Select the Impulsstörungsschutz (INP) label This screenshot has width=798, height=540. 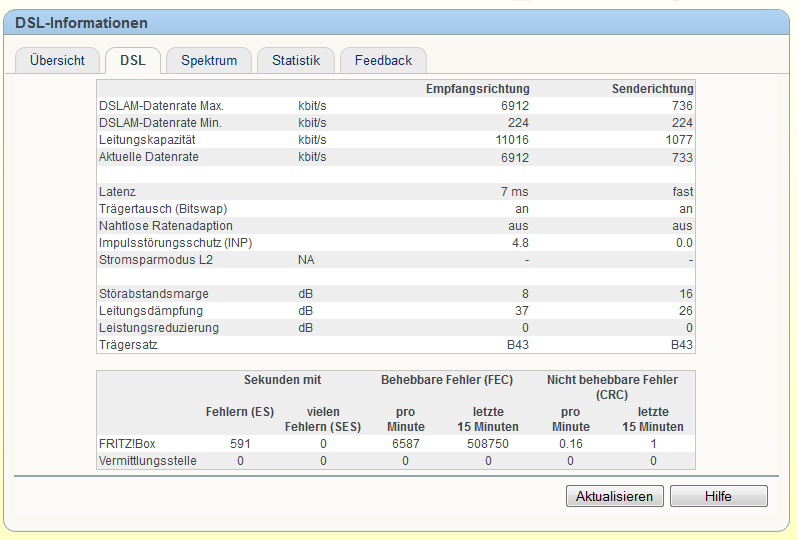click(176, 243)
